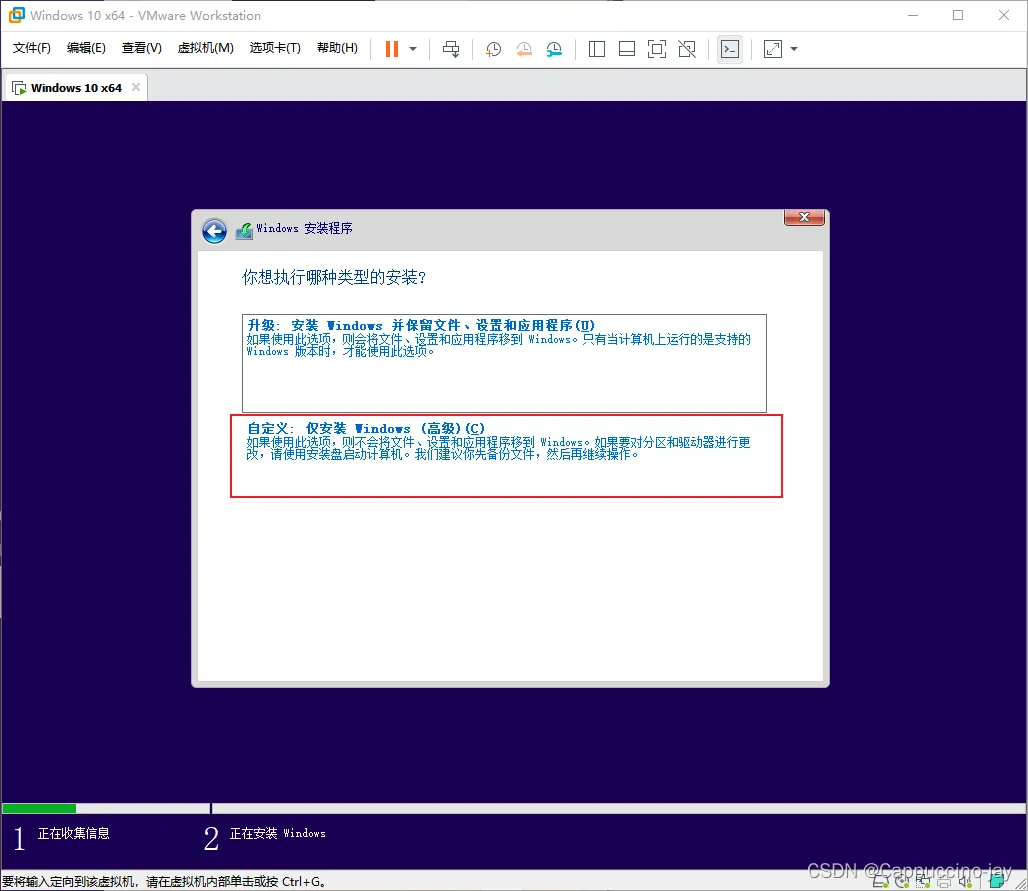This screenshot has height=891, width=1028.
Task: Take a snapshot of this virtual machine
Action: (493, 49)
